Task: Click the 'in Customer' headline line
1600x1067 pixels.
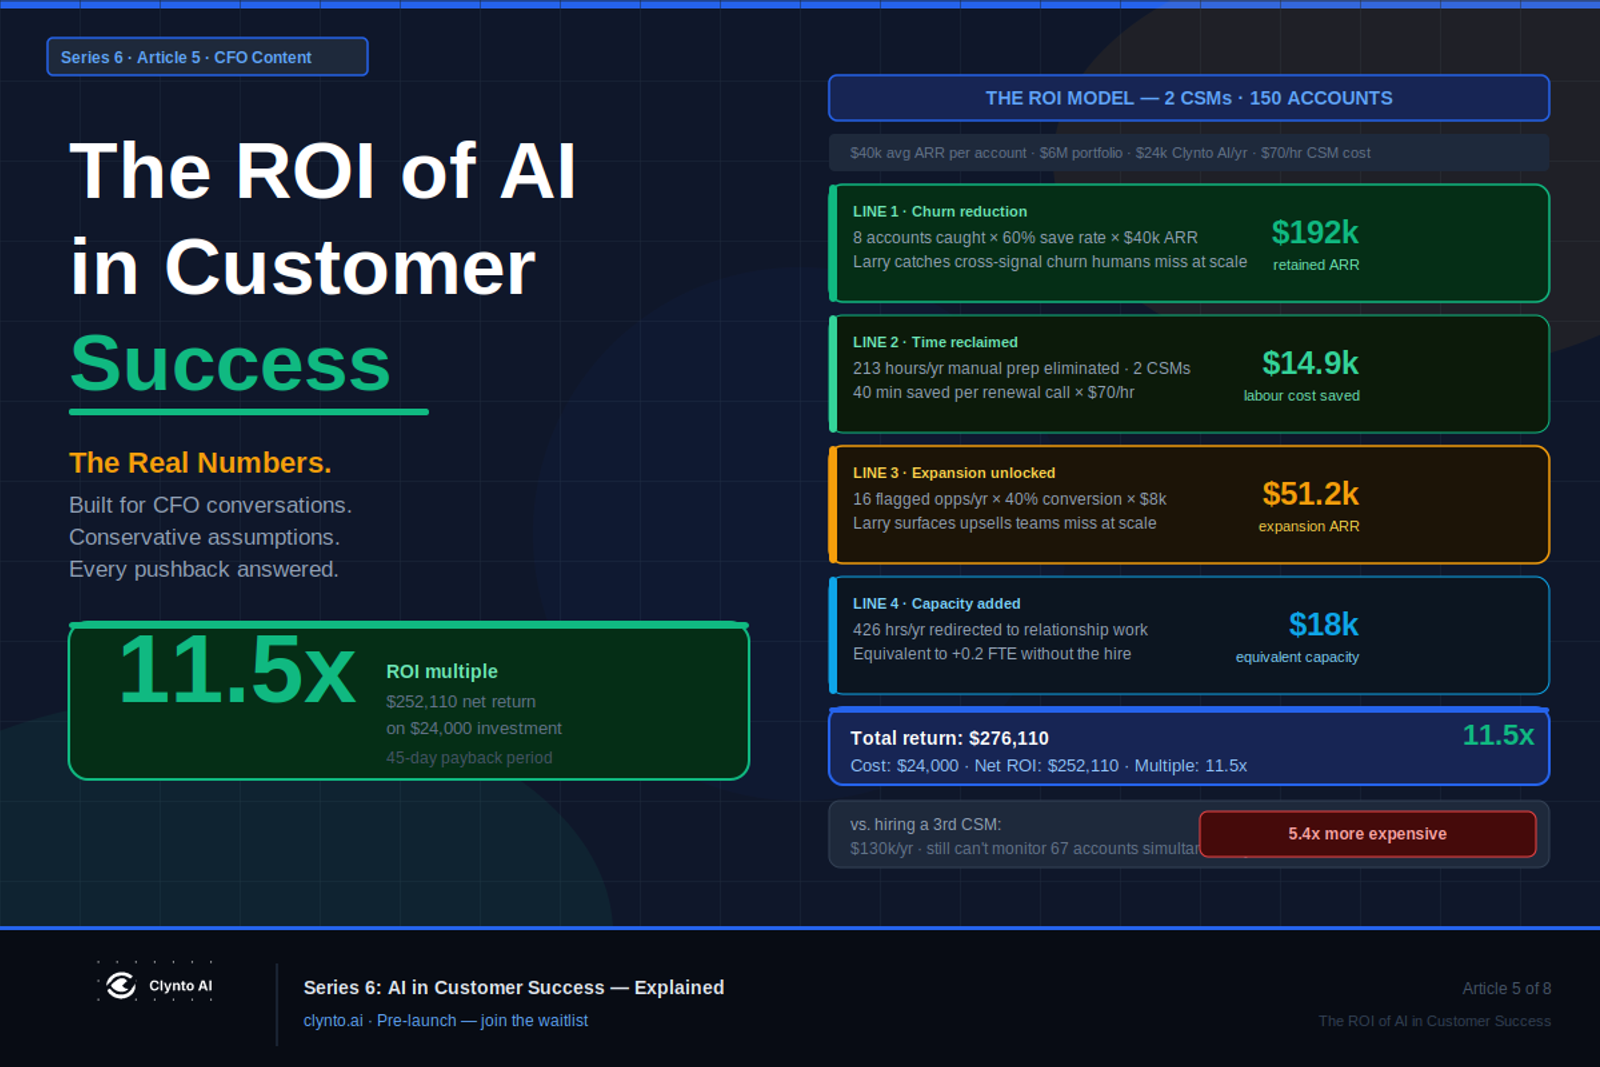Action: point(303,268)
